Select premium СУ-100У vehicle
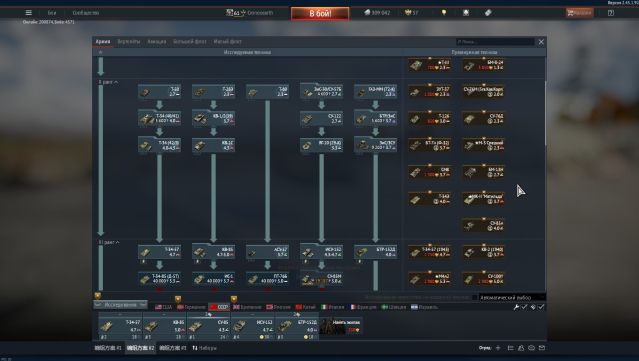The height and width of the screenshot is (361, 639). tap(484, 279)
